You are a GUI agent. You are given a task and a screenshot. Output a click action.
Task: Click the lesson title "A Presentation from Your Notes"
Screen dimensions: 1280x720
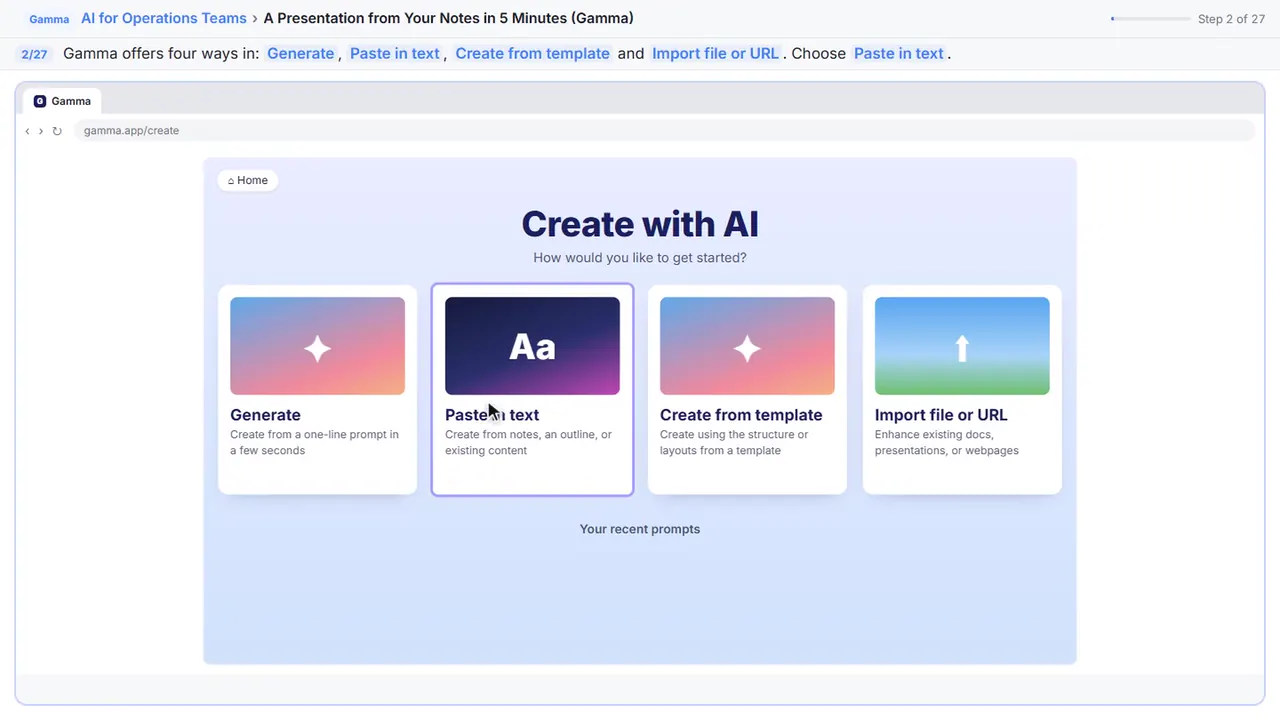[x=448, y=18]
